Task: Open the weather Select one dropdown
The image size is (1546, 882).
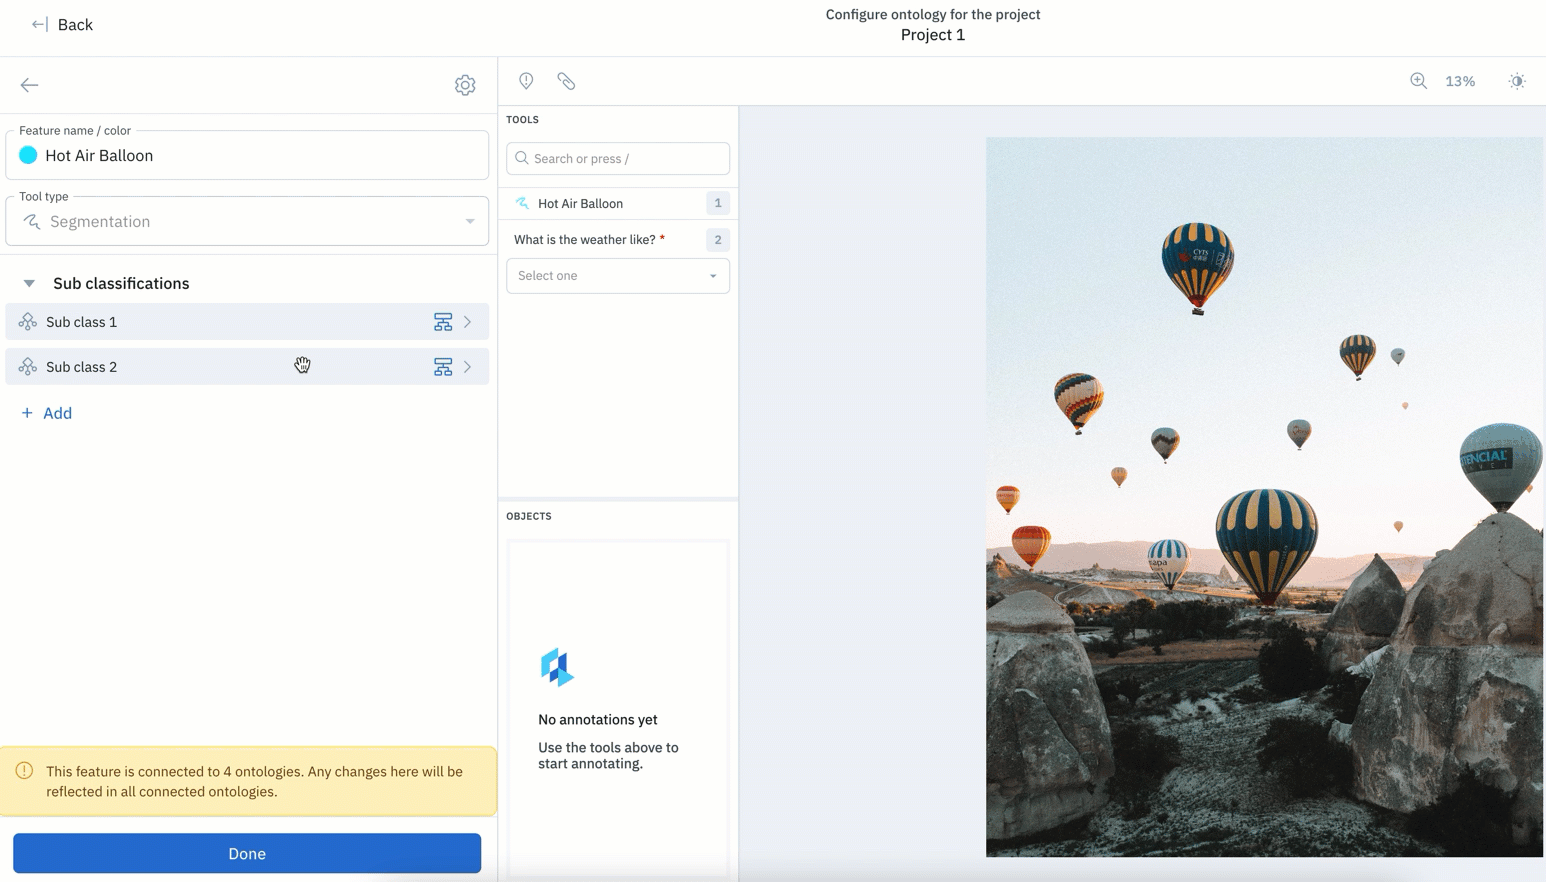Action: 618,276
